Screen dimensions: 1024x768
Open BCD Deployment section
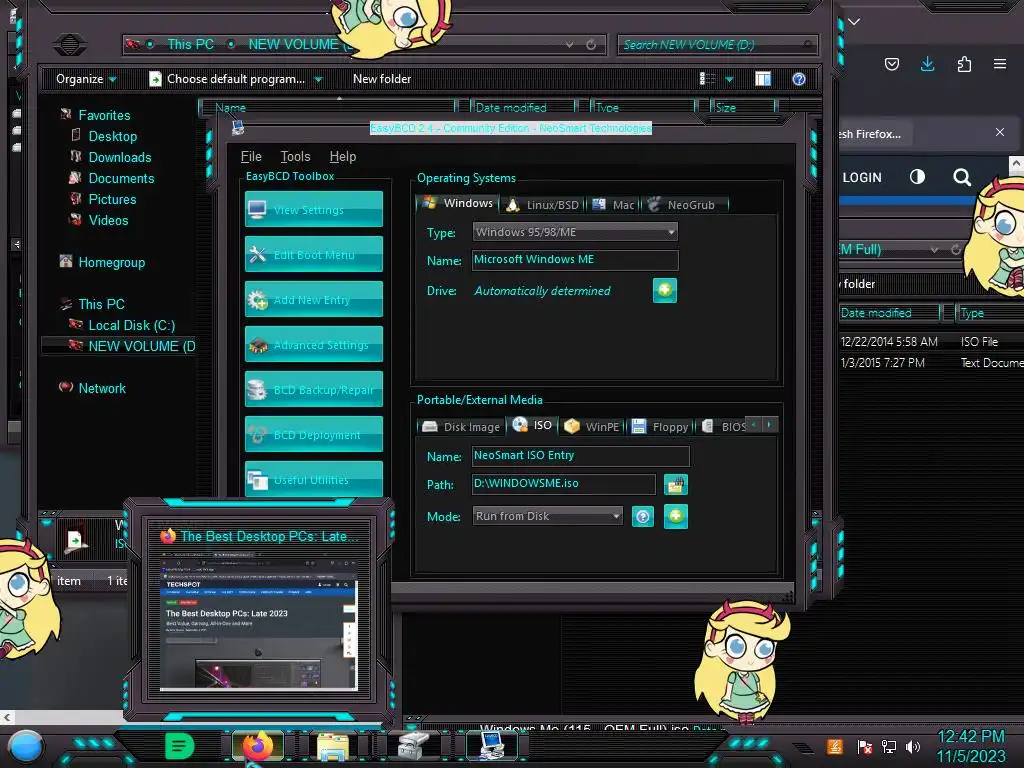pos(313,434)
